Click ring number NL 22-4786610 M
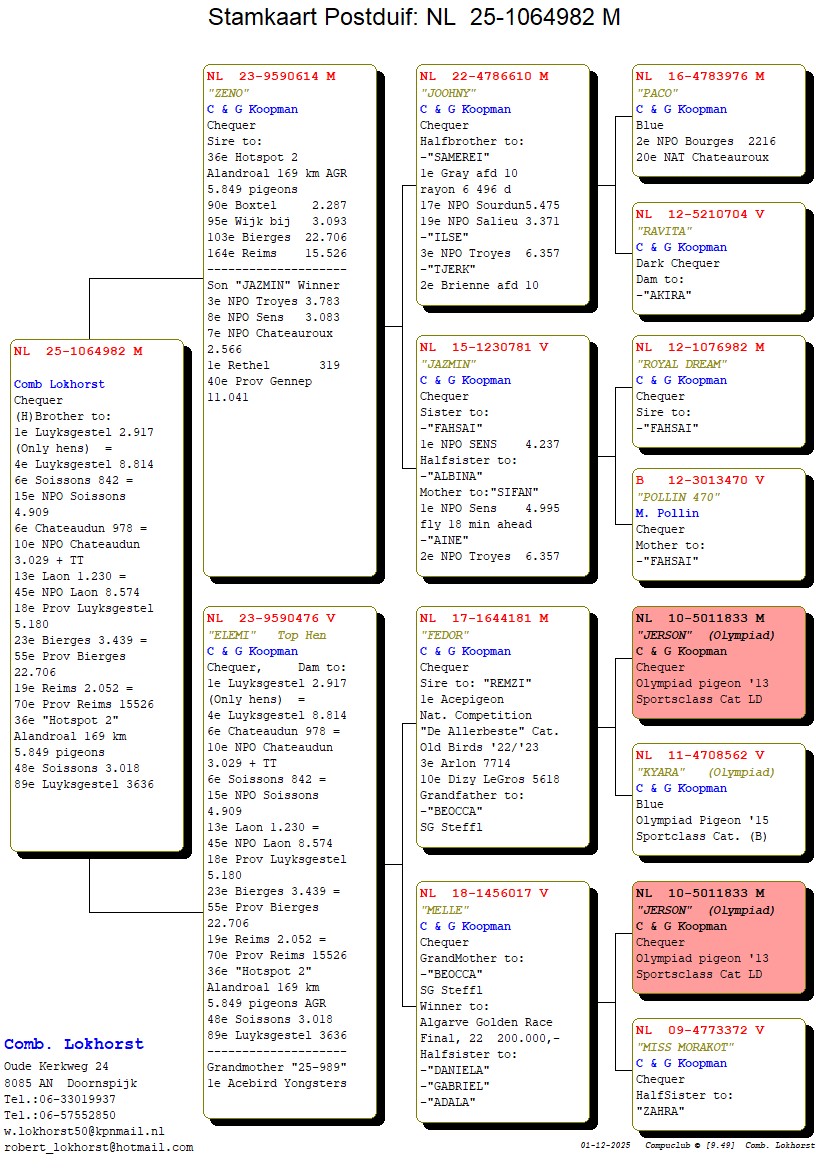This screenshot has height=1172, width=816. click(x=484, y=76)
